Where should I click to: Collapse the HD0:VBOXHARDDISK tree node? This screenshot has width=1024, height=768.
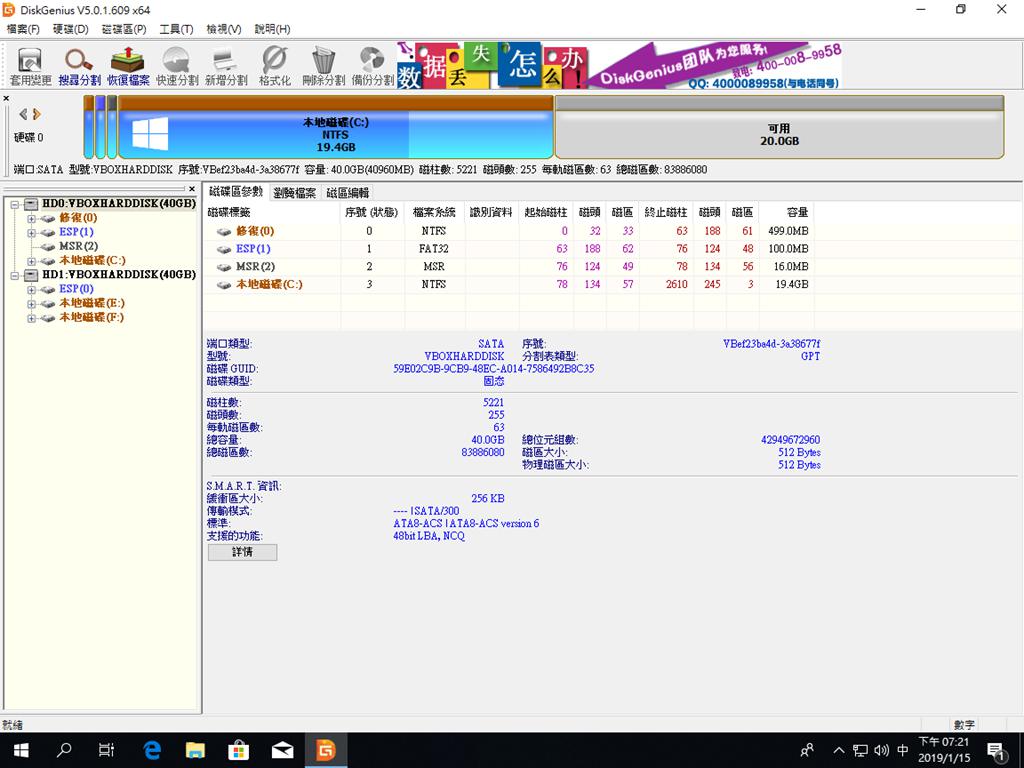click(16, 204)
